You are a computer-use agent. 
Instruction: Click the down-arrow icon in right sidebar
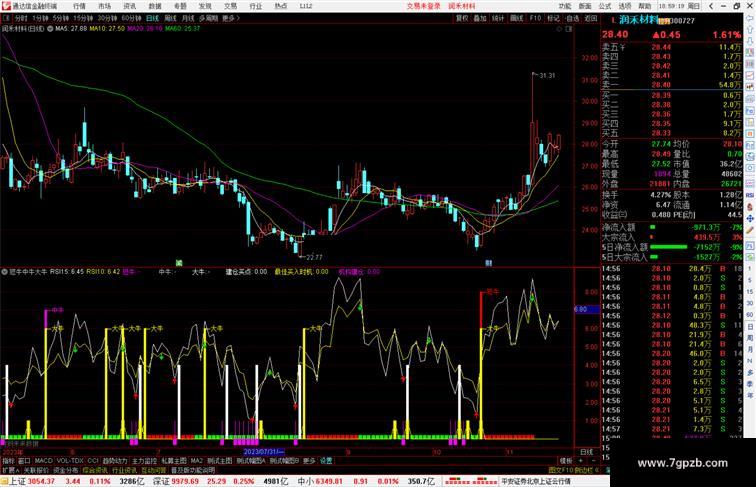(x=750, y=41)
